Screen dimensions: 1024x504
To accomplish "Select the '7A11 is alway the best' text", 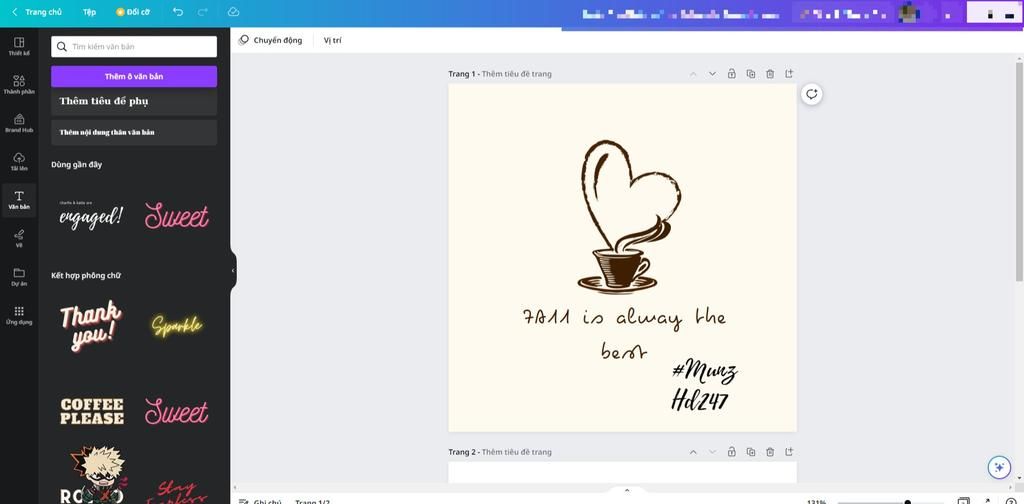I will 624,335.
